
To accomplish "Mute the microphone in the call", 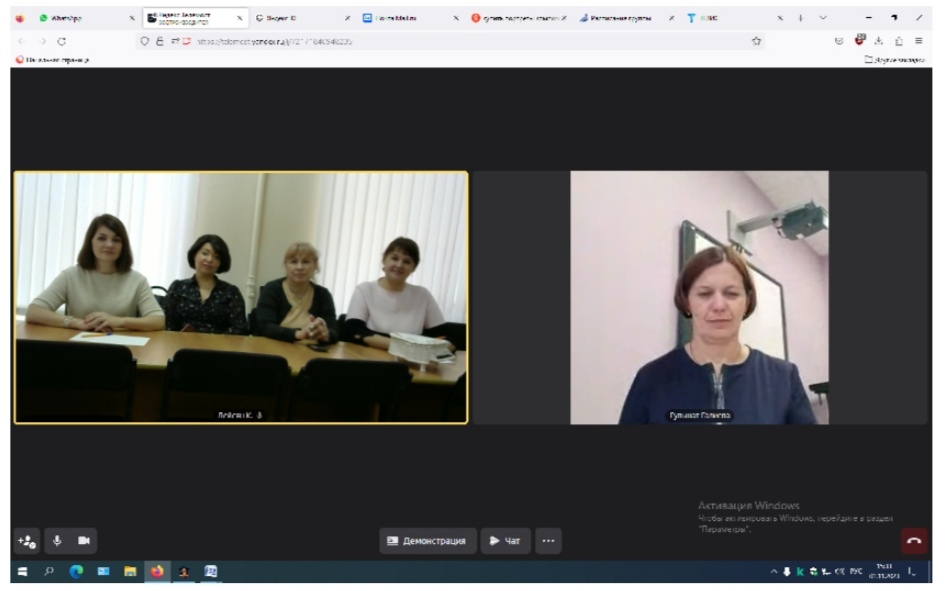I will pyautogui.click(x=56, y=541).
